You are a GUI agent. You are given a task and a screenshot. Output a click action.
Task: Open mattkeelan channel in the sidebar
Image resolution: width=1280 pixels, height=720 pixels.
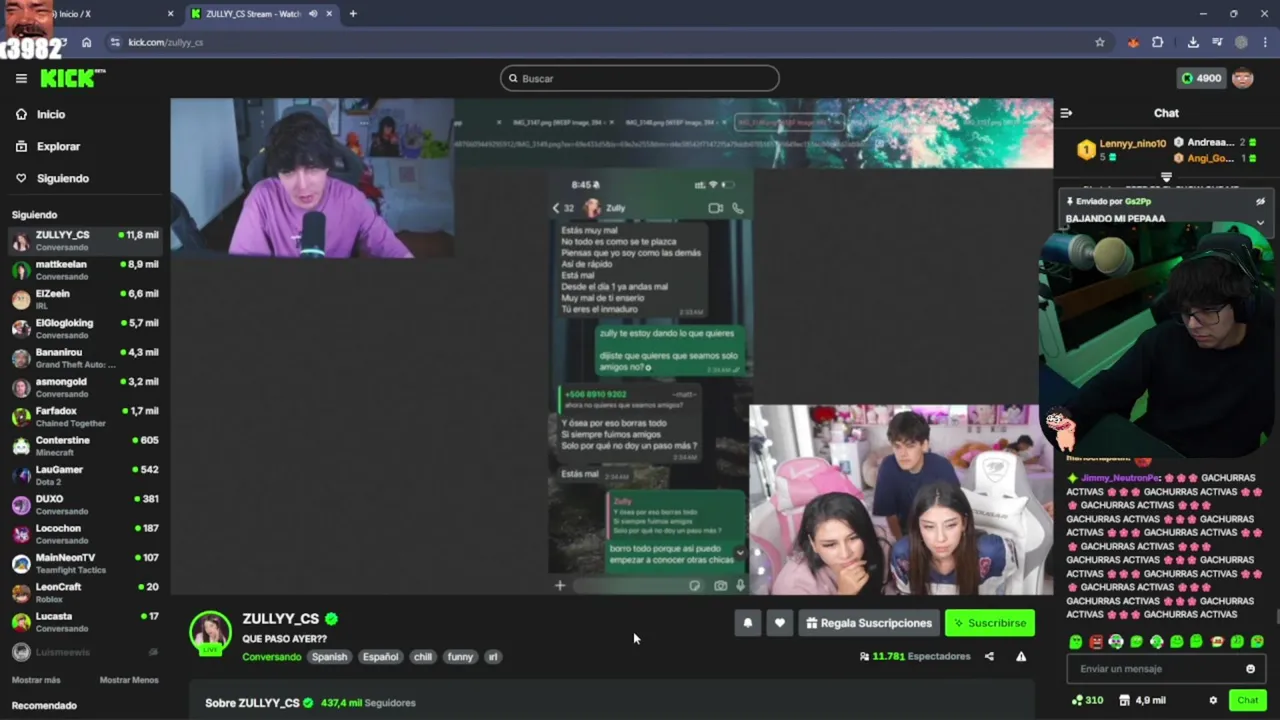85,270
